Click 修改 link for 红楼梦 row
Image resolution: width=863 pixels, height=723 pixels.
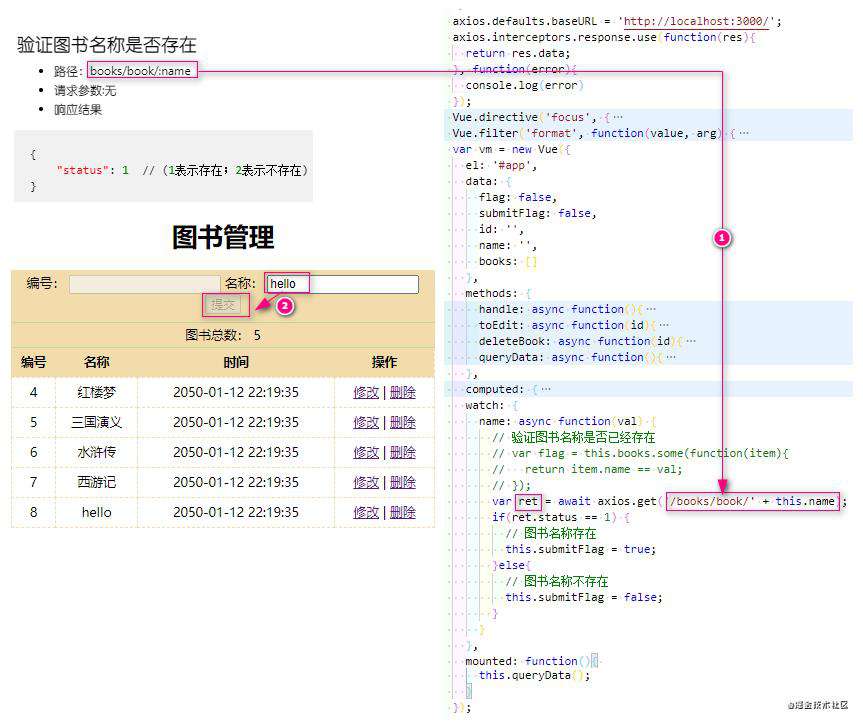(x=366, y=392)
